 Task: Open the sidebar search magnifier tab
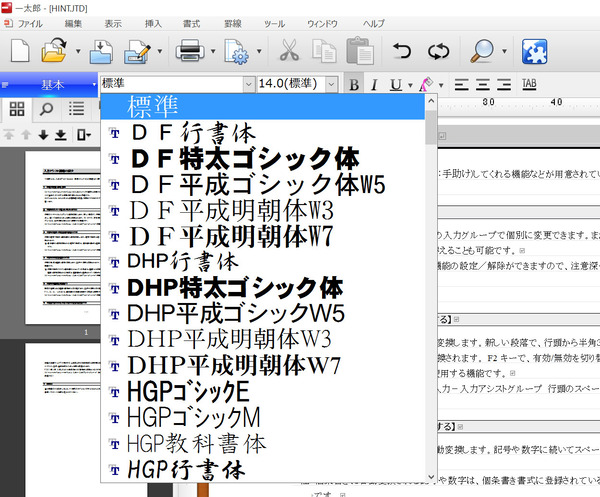point(46,109)
